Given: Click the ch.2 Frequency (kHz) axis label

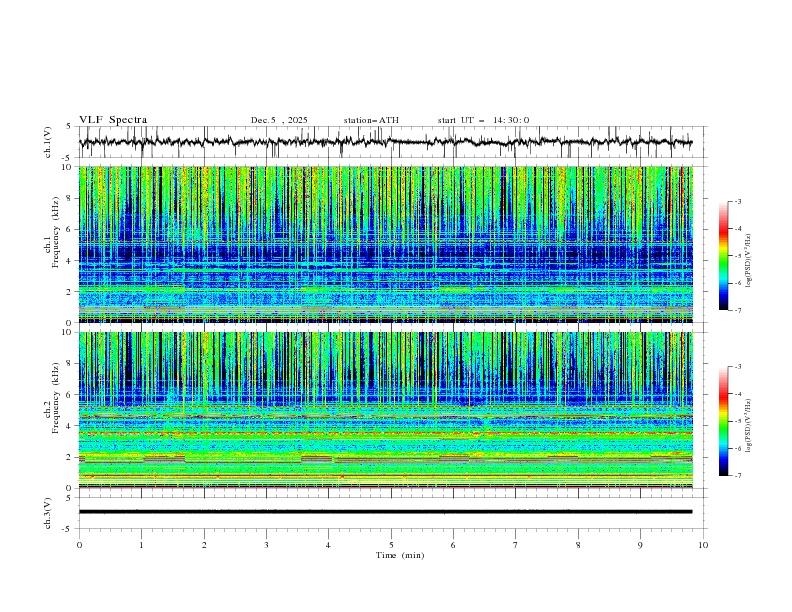Looking at the screenshot, I should point(50,398).
